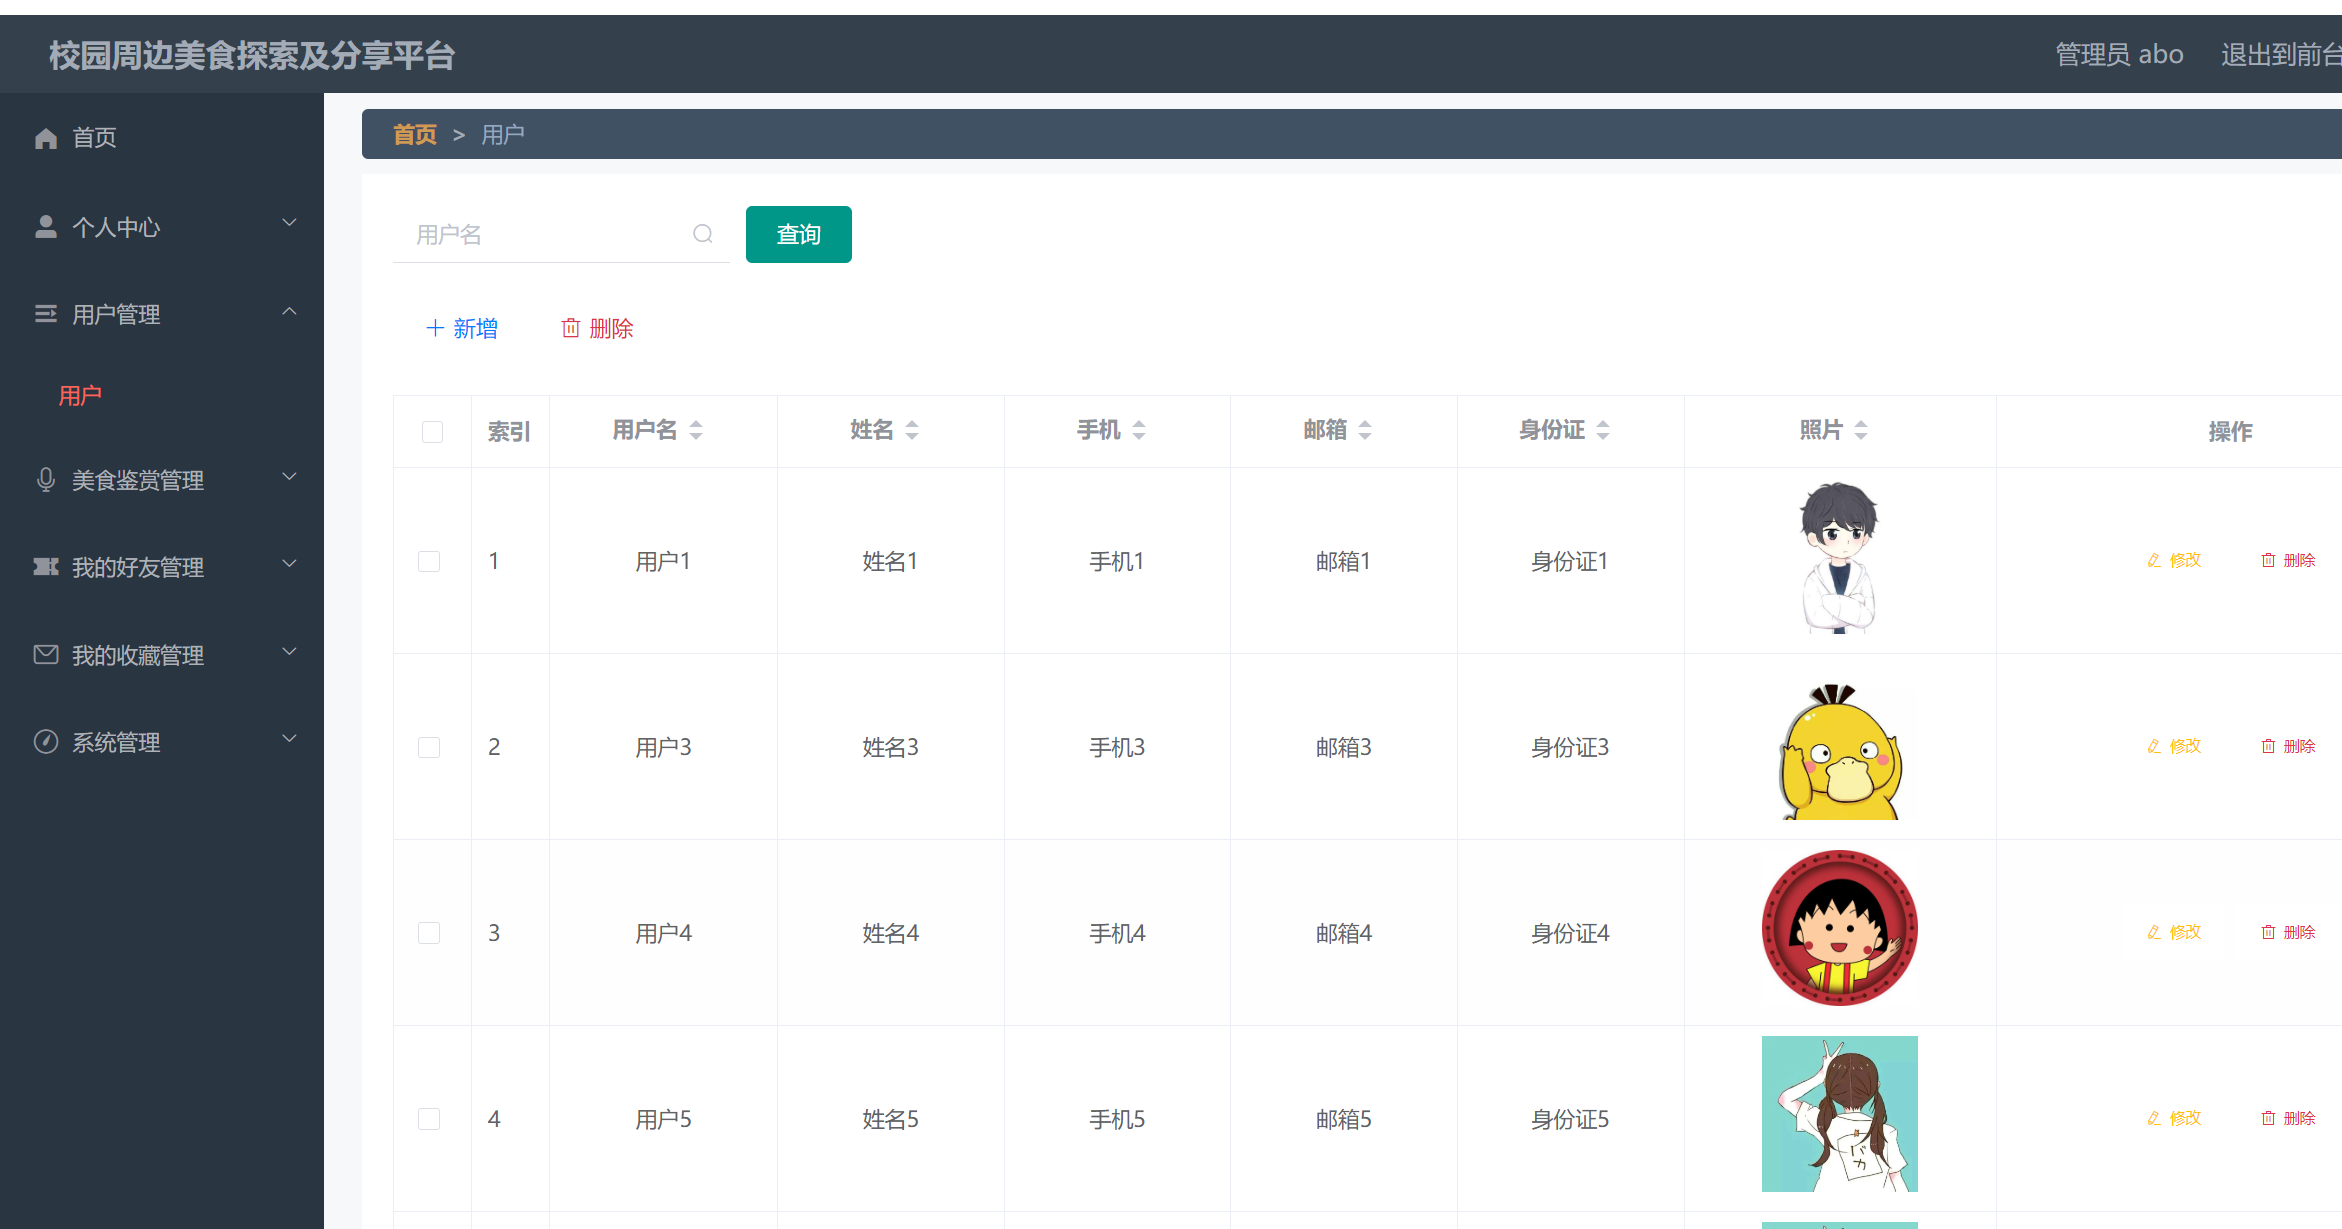Click the 首页 breadcrumb link
Viewport: 2342px width, 1229px height.
[x=414, y=134]
